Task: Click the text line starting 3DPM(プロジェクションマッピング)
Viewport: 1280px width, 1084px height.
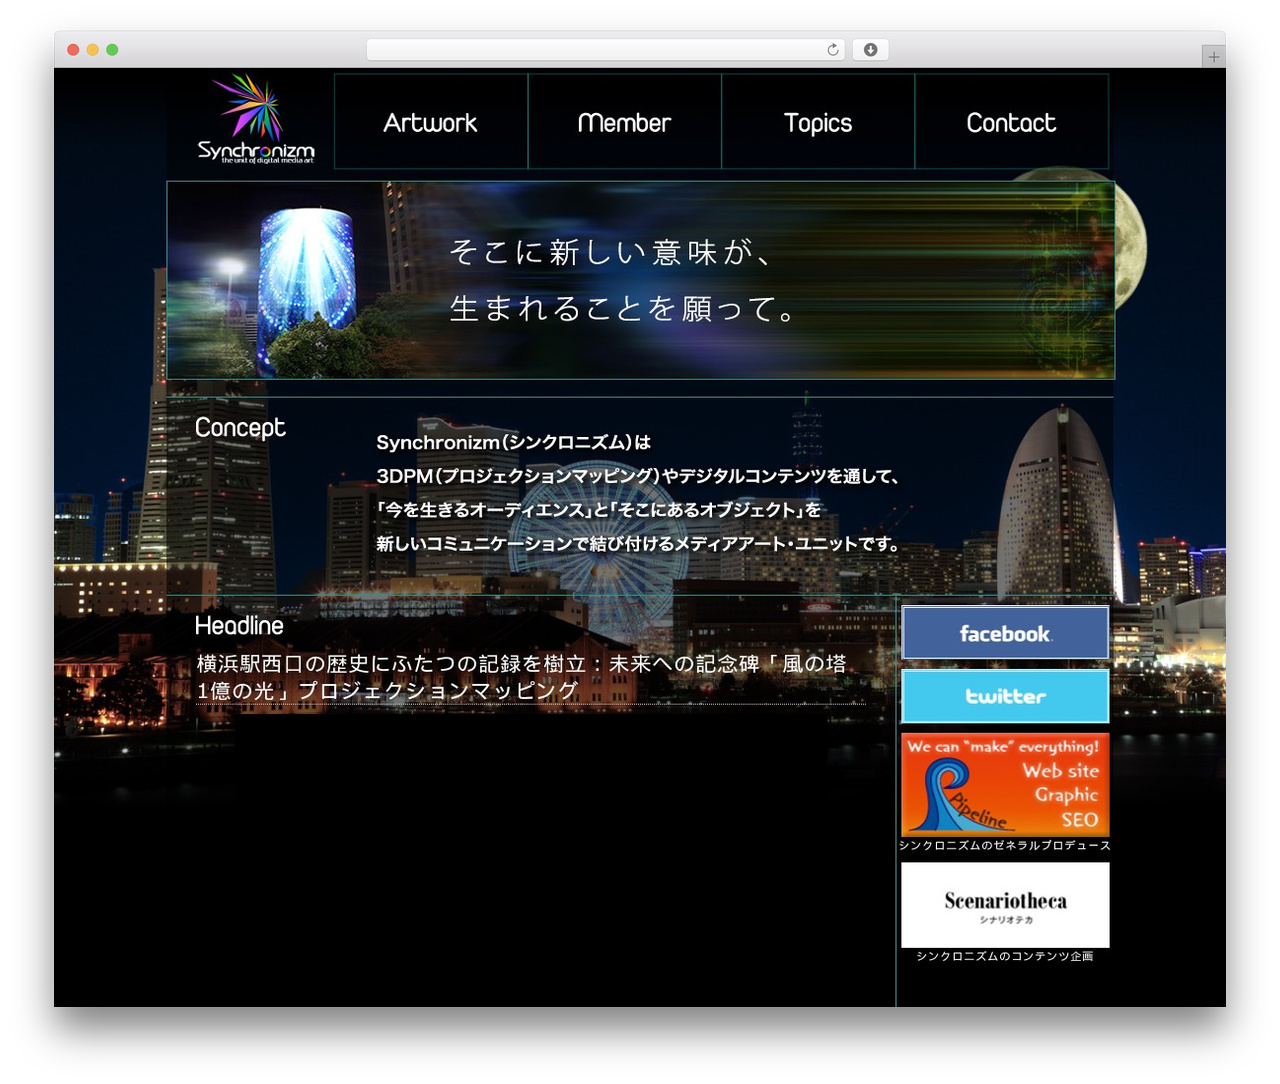Action: click(x=639, y=476)
